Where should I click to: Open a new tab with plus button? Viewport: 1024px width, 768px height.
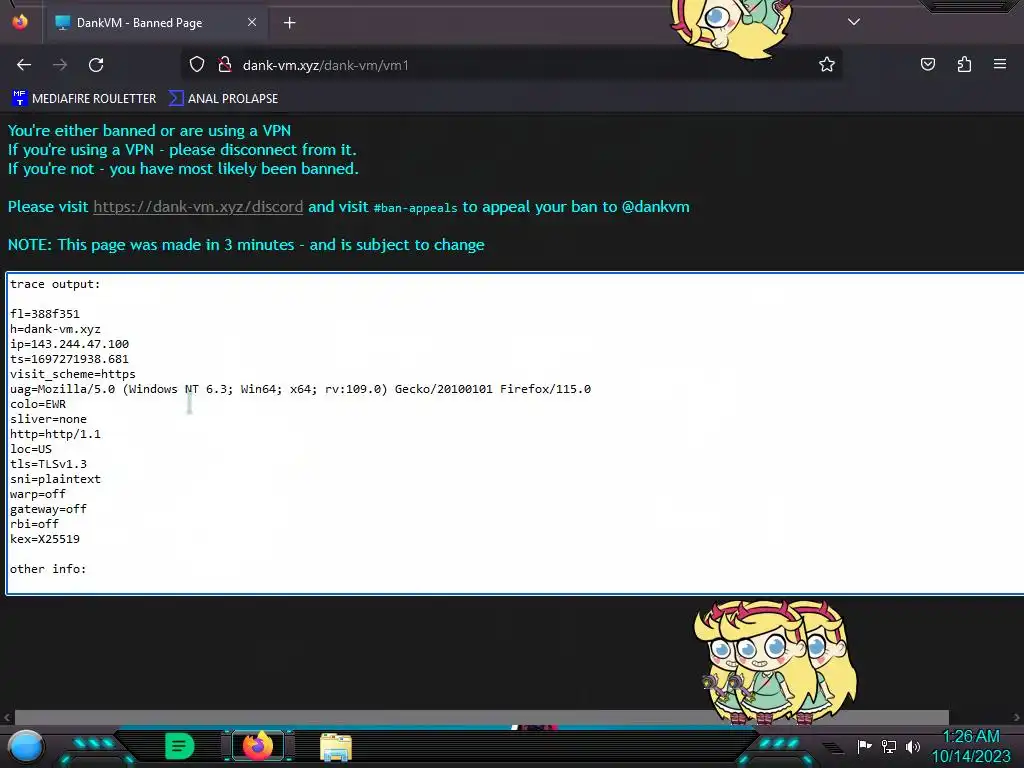coord(289,23)
